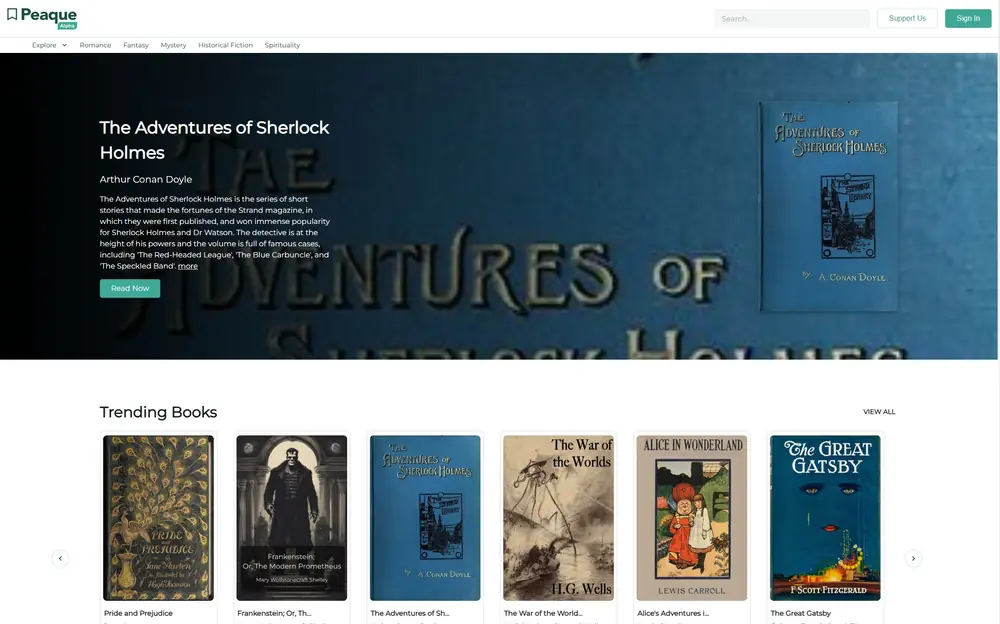
Task: Click 'Pride and Prejudice' title text
Action: click(138, 613)
